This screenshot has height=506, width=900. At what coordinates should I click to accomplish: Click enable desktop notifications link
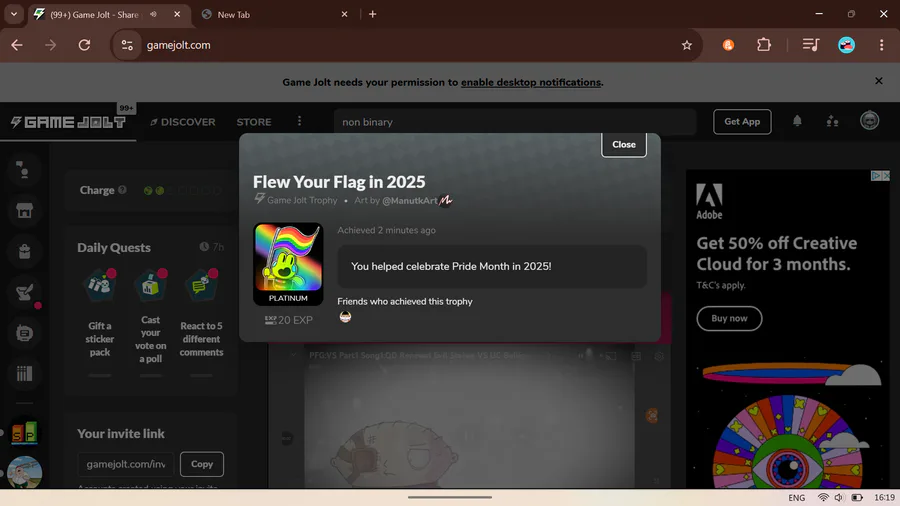pyautogui.click(x=530, y=82)
